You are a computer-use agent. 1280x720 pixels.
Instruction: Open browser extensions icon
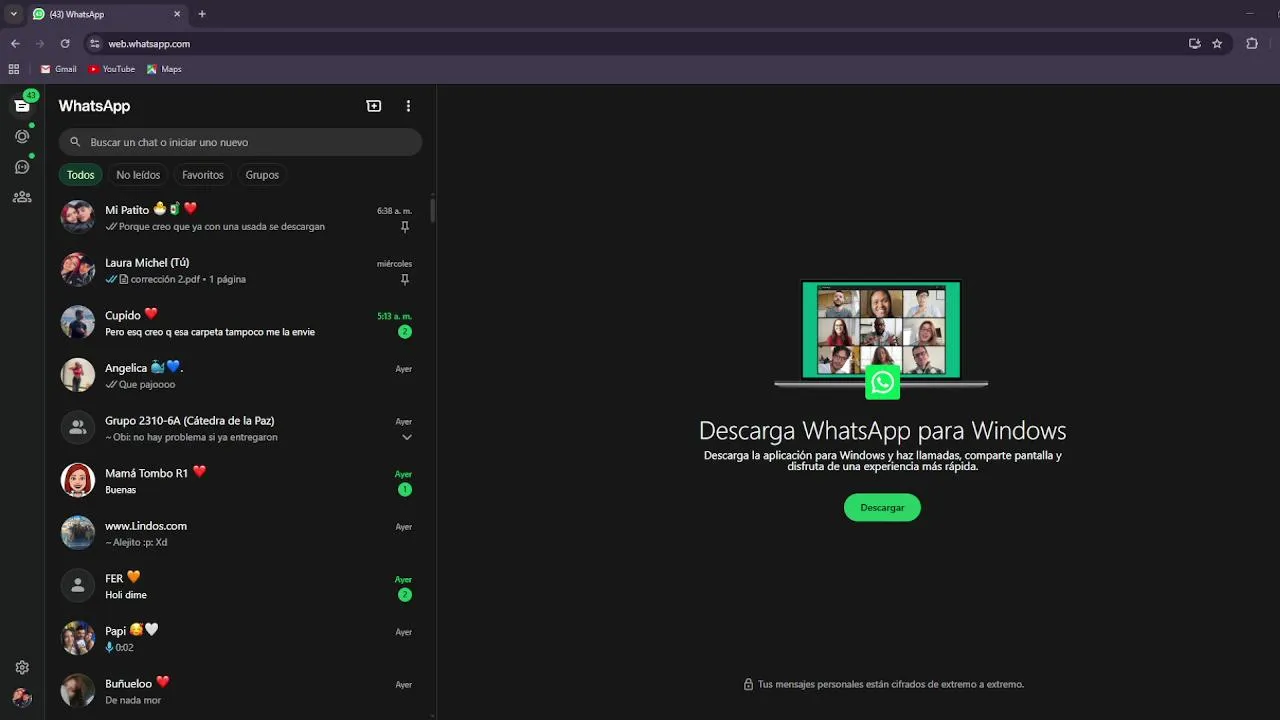click(1252, 44)
